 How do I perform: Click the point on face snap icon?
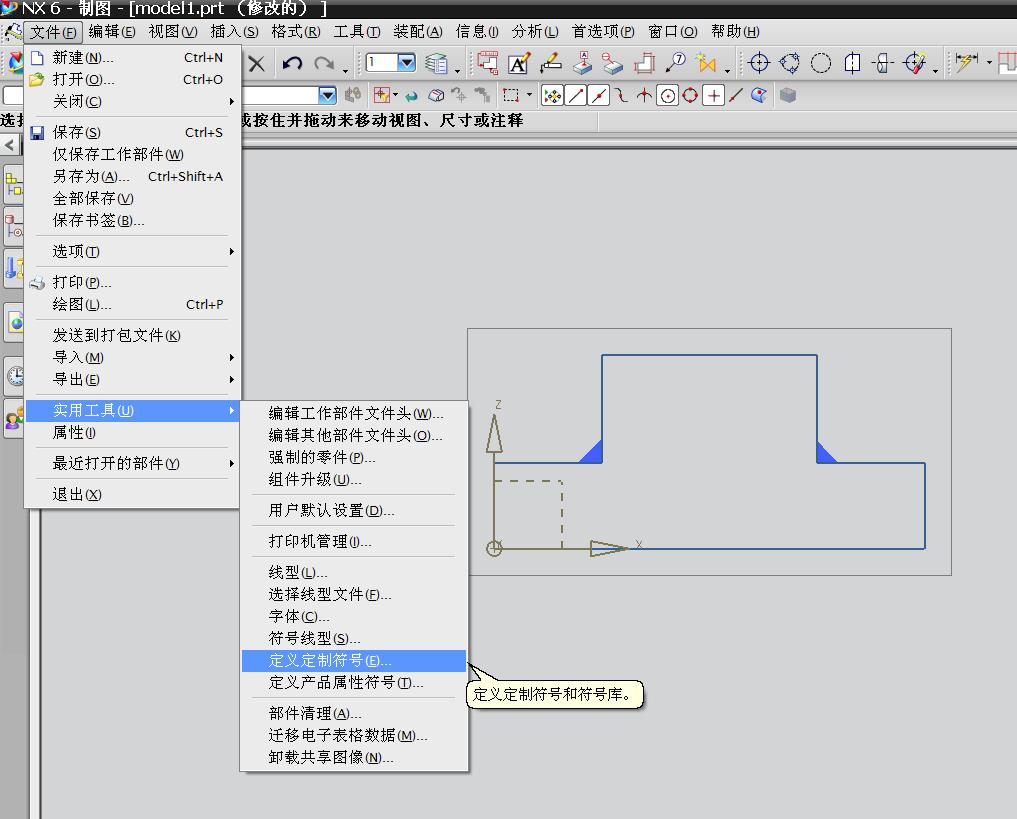759,96
